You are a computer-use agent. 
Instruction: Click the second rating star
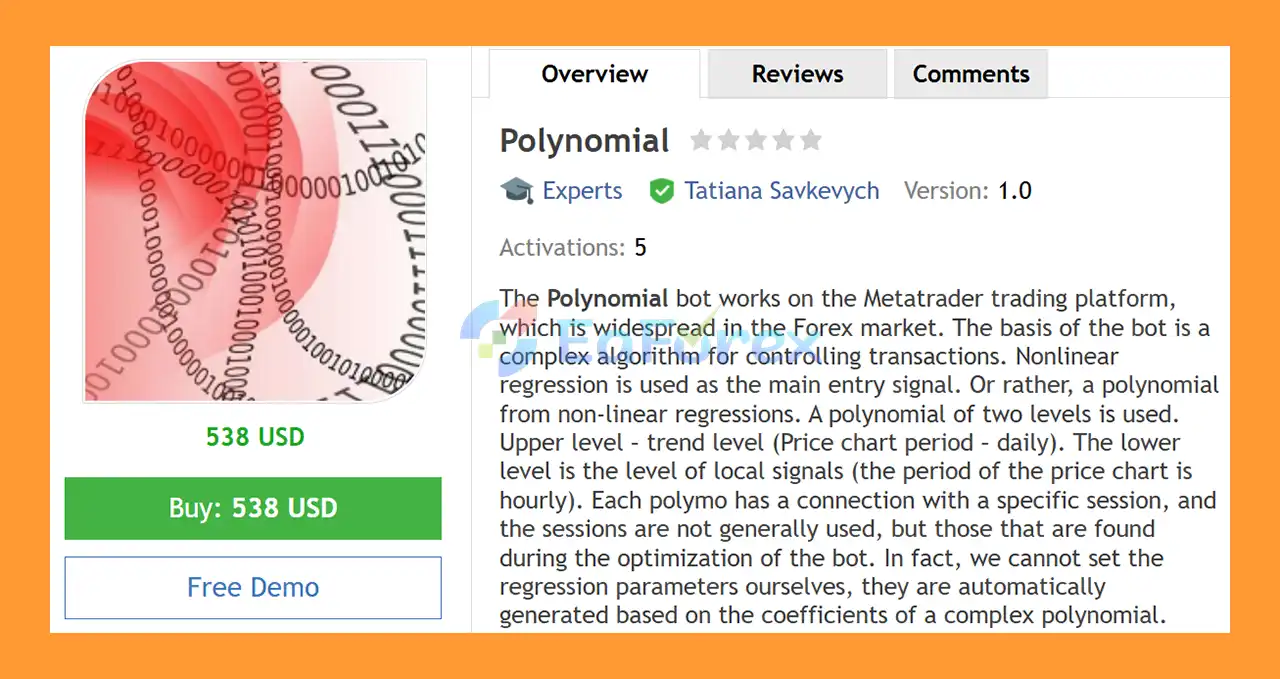728,140
